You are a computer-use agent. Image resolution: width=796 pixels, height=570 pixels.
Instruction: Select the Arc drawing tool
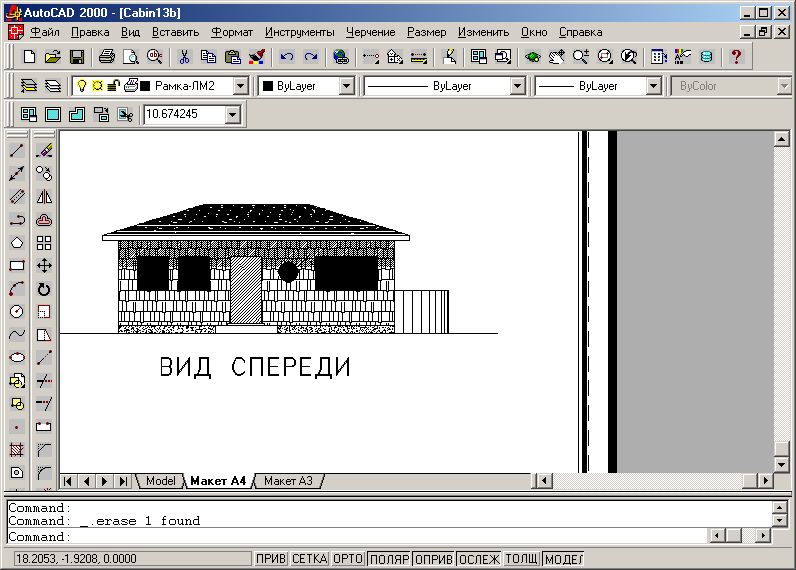click(17, 289)
